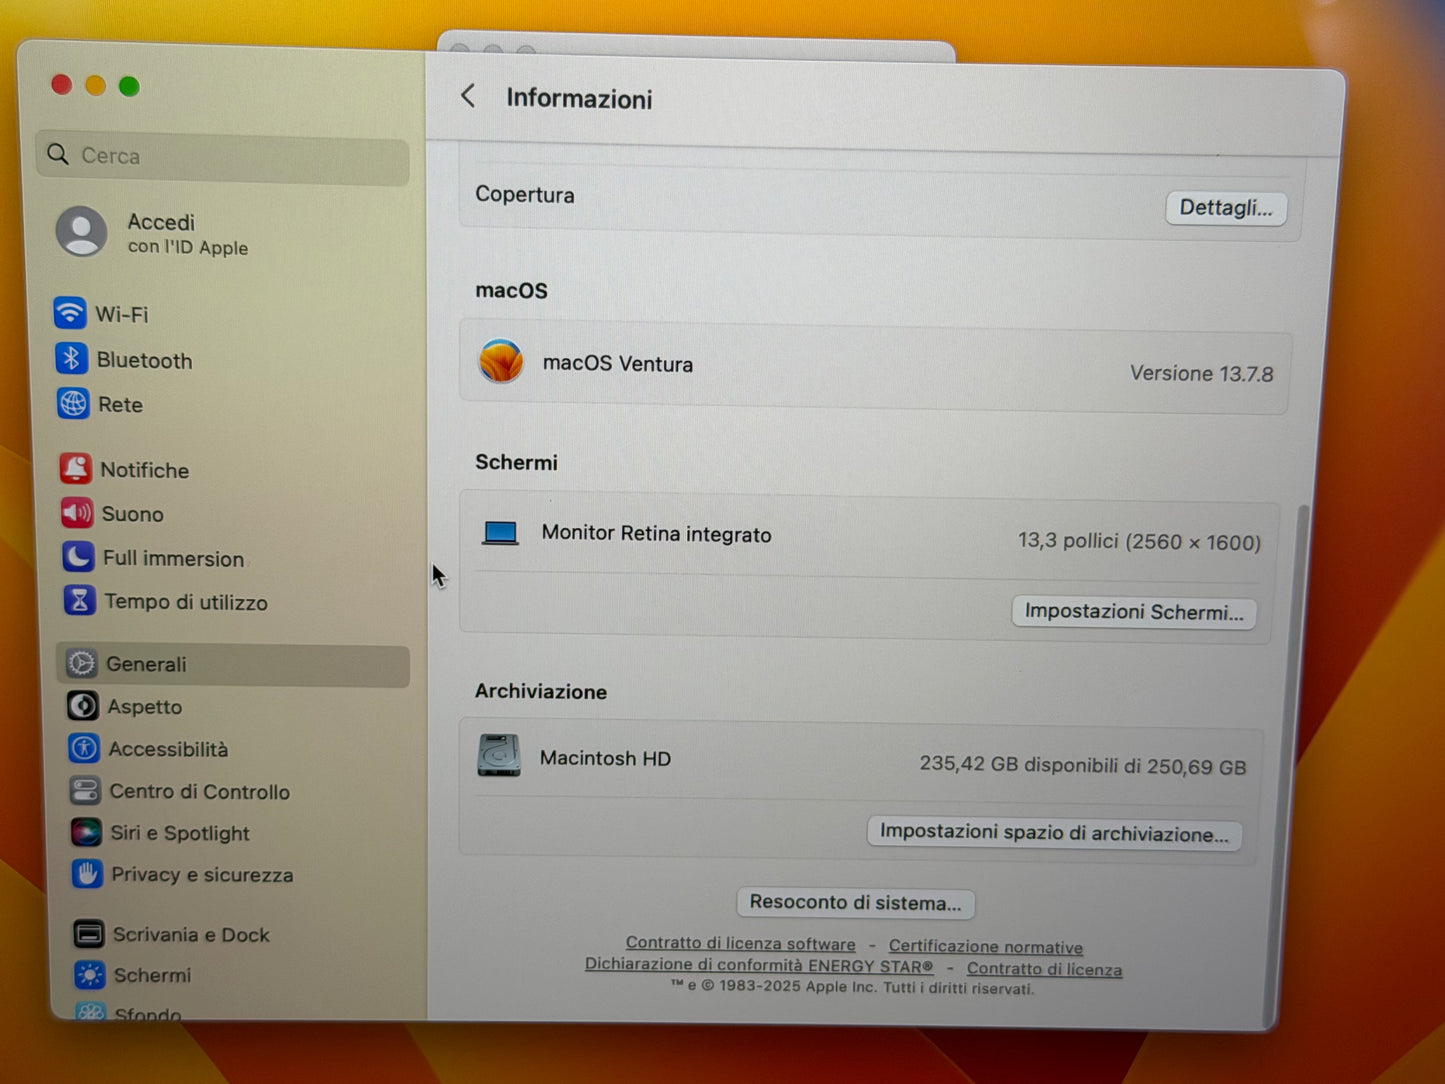Open Dichiarazione di conformità ENERGY STAR link
Image resolution: width=1445 pixels, height=1084 pixels.
point(759,965)
